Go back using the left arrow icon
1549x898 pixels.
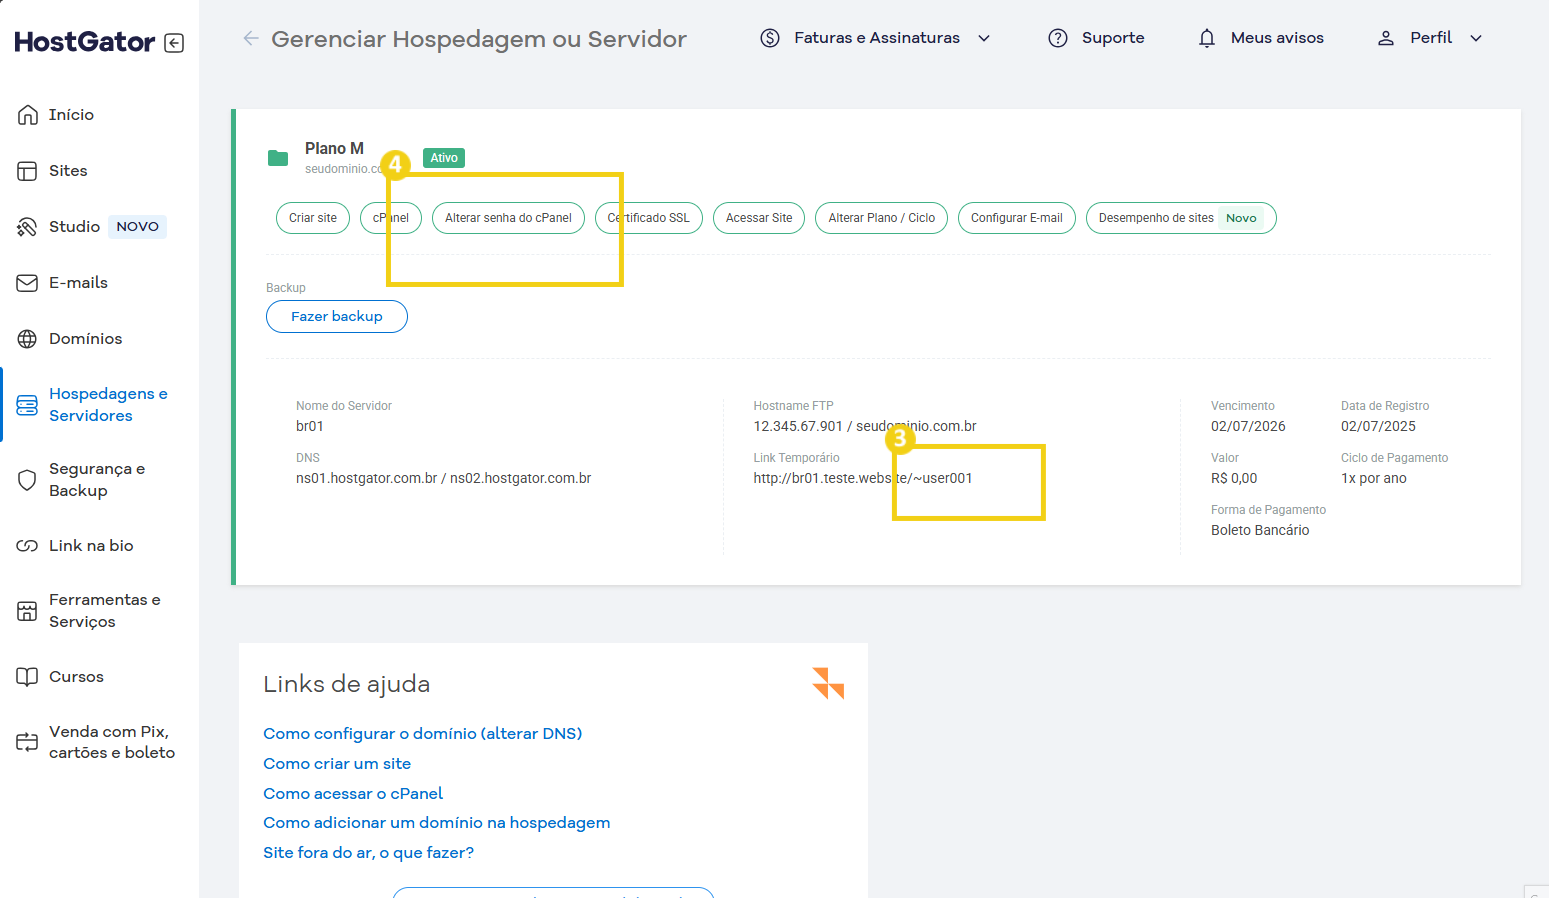251,38
